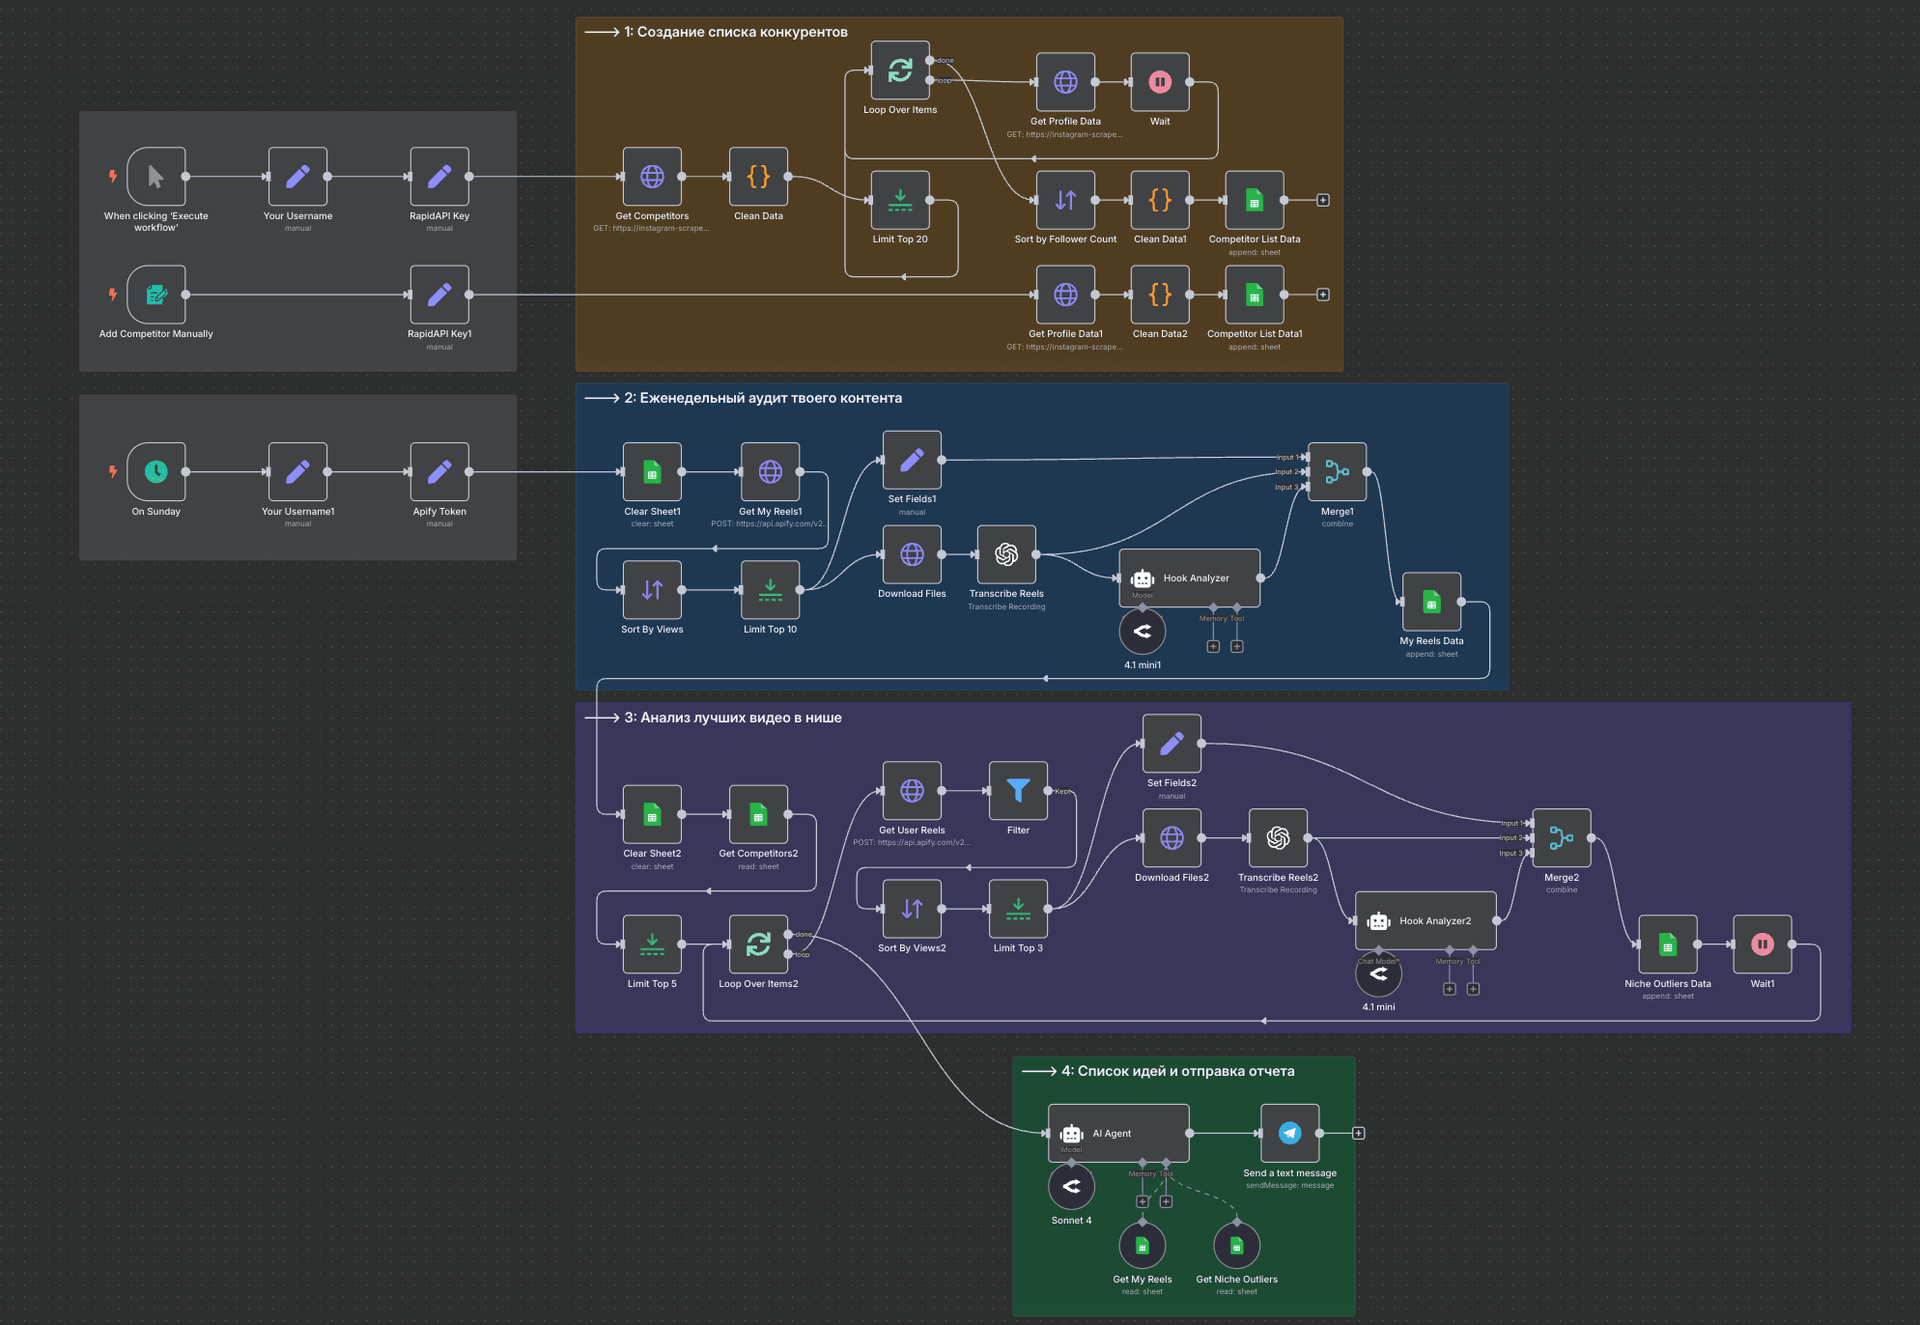Click a Memory Tool plus under Hook Analyzer
Screen dimensions: 1920x1325
click(x=1213, y=646)
